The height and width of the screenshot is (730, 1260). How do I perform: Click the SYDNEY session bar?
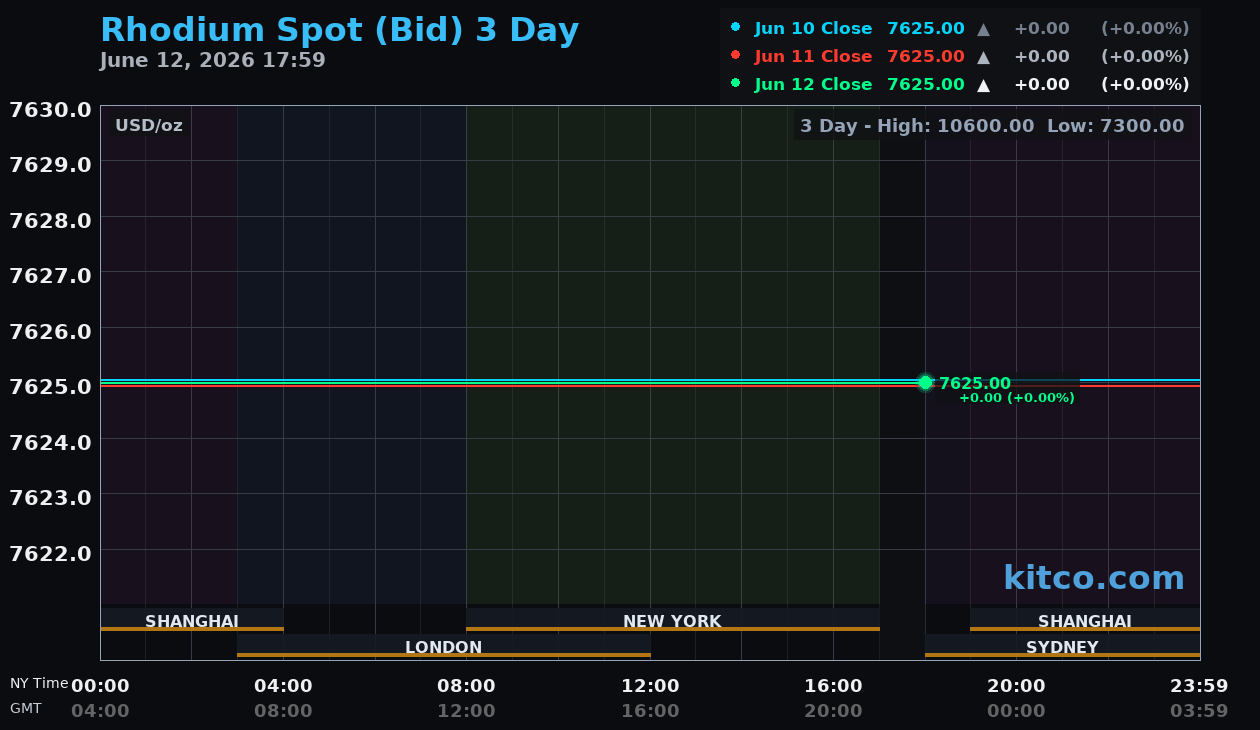click(x=1062, y=647)
